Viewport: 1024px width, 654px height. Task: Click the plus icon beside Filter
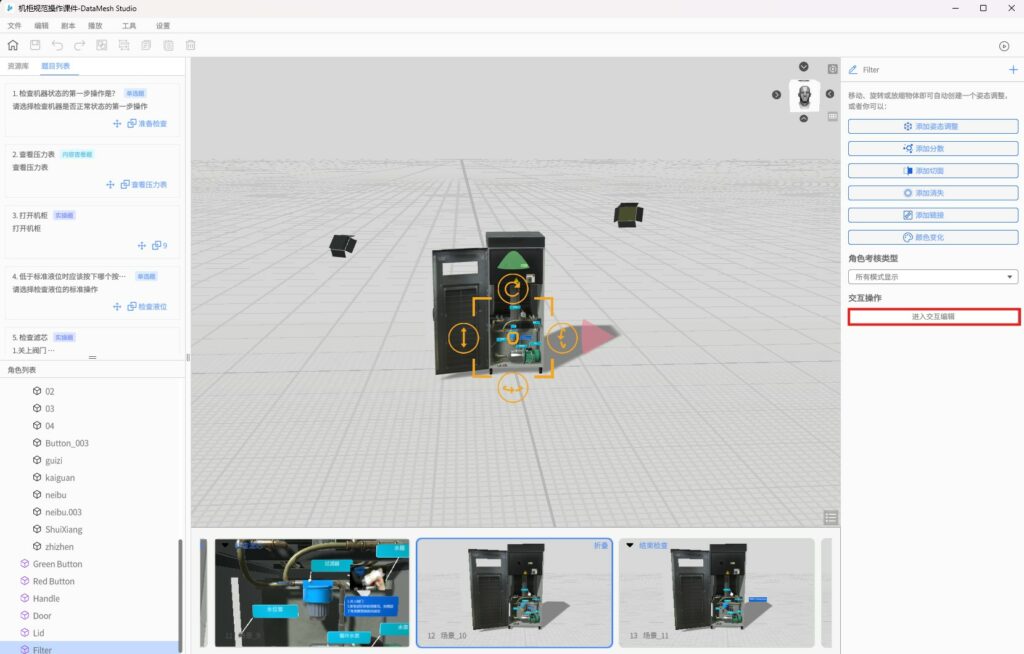(x=1013, y=70)
